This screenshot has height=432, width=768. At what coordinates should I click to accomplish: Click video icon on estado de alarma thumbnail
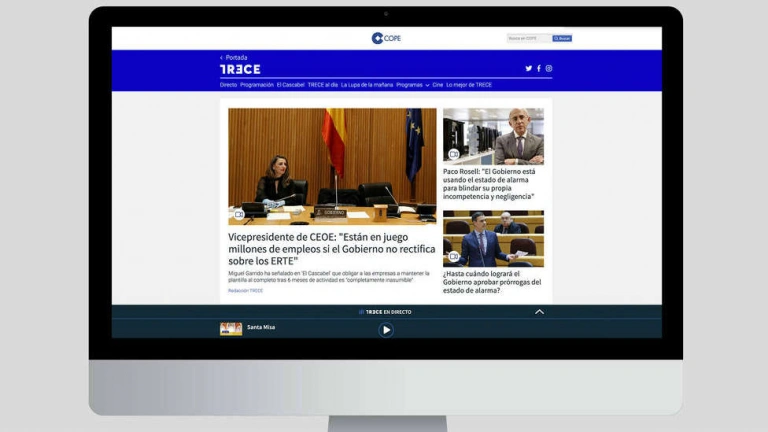tap(453, 257)
